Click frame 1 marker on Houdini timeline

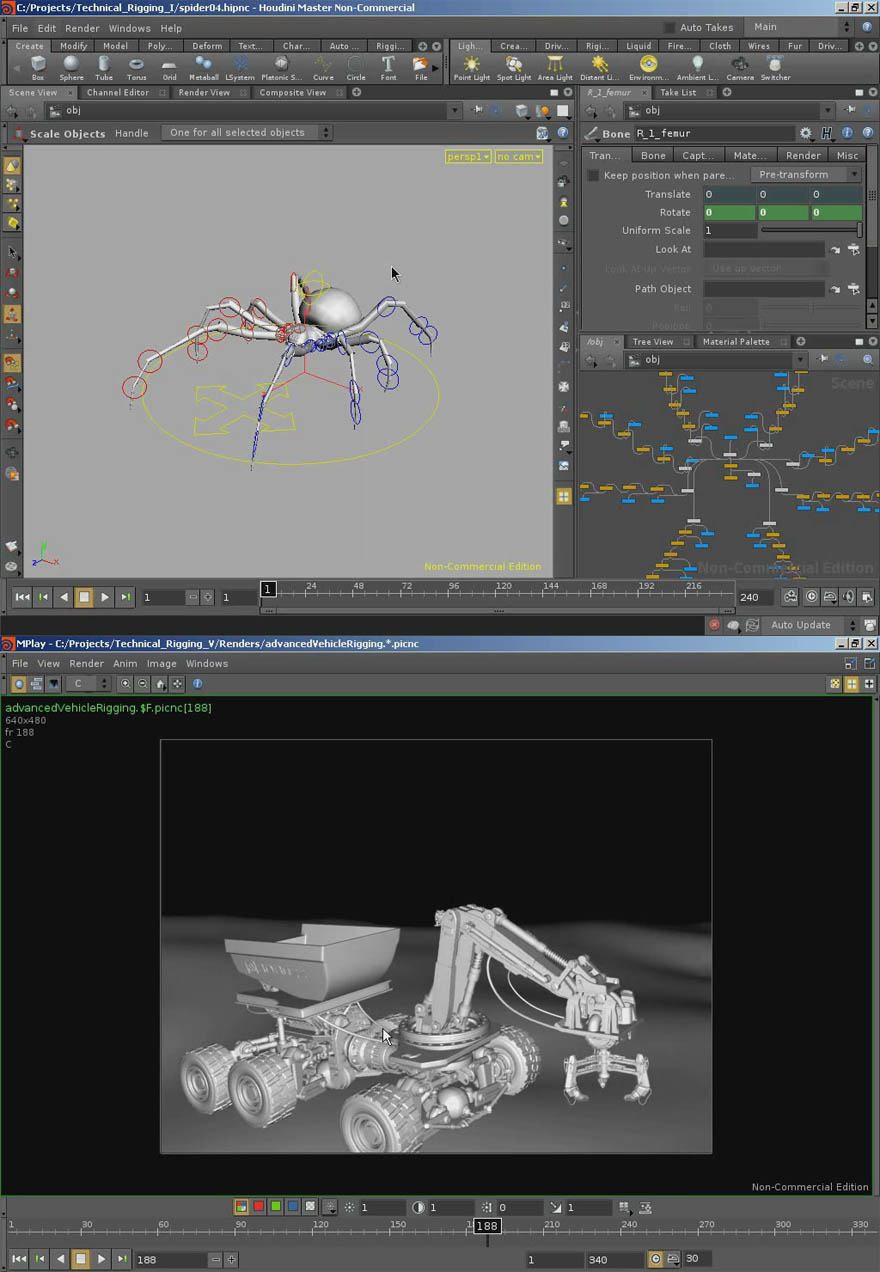(268, 589)
